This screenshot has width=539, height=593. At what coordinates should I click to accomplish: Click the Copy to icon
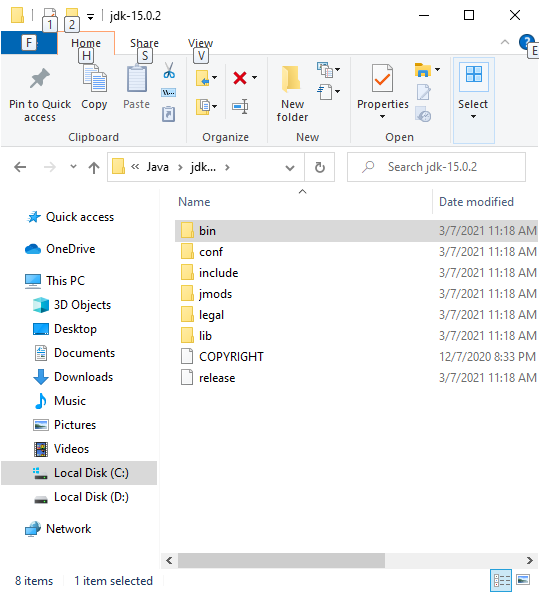click(x=203, y=106)
